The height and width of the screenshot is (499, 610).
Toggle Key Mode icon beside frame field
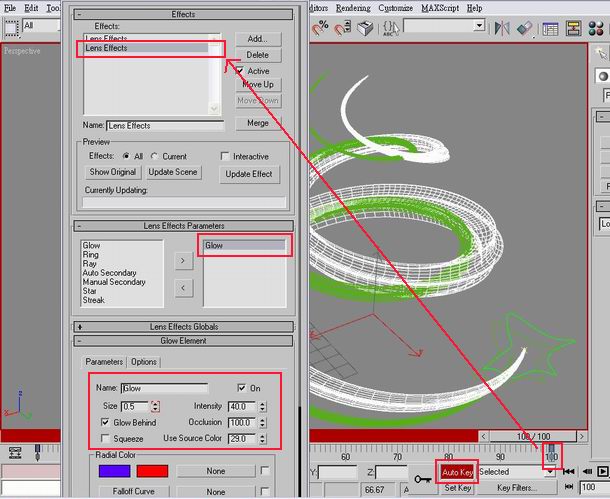569,487
